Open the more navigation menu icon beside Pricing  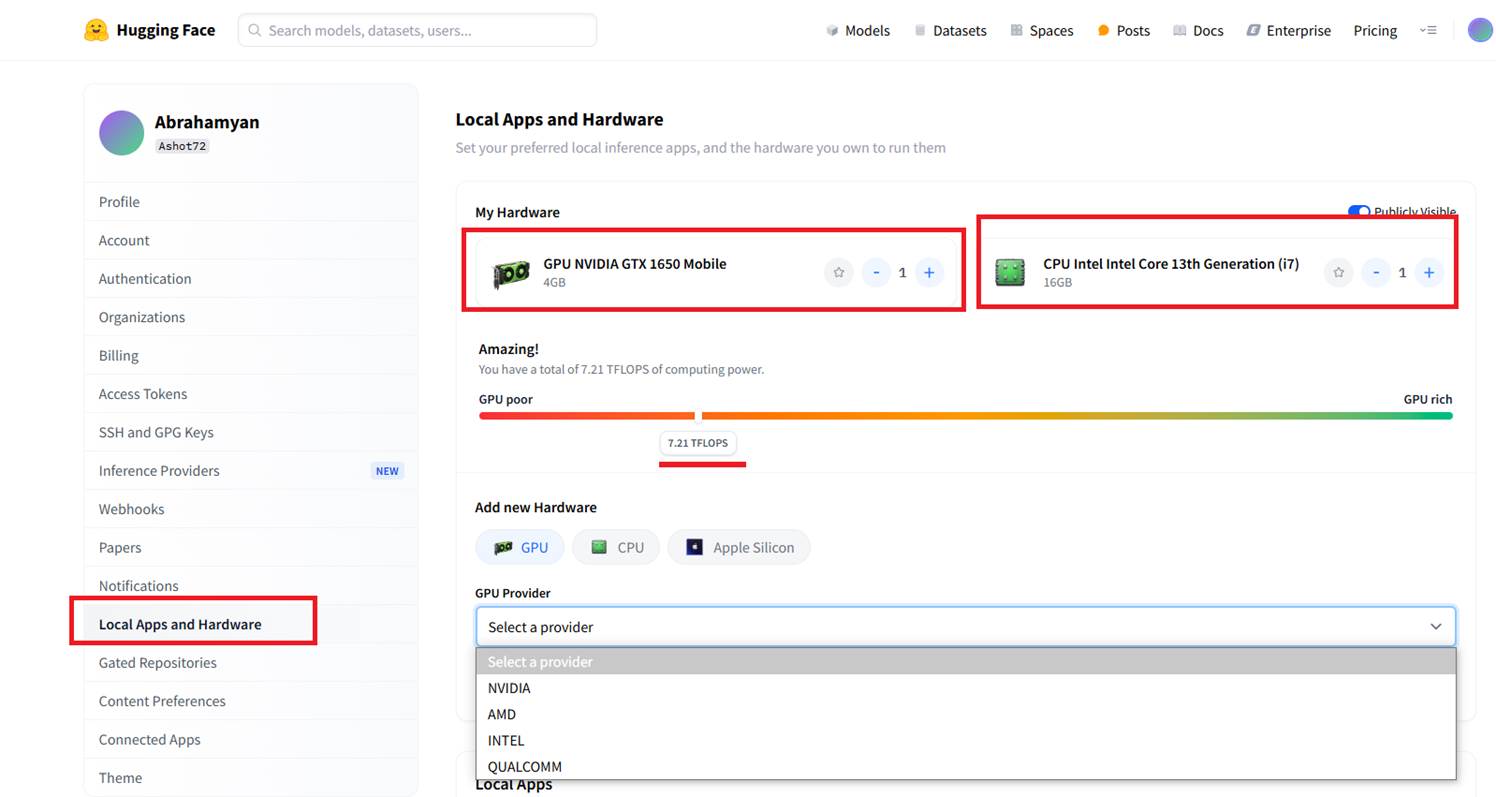1428,30
